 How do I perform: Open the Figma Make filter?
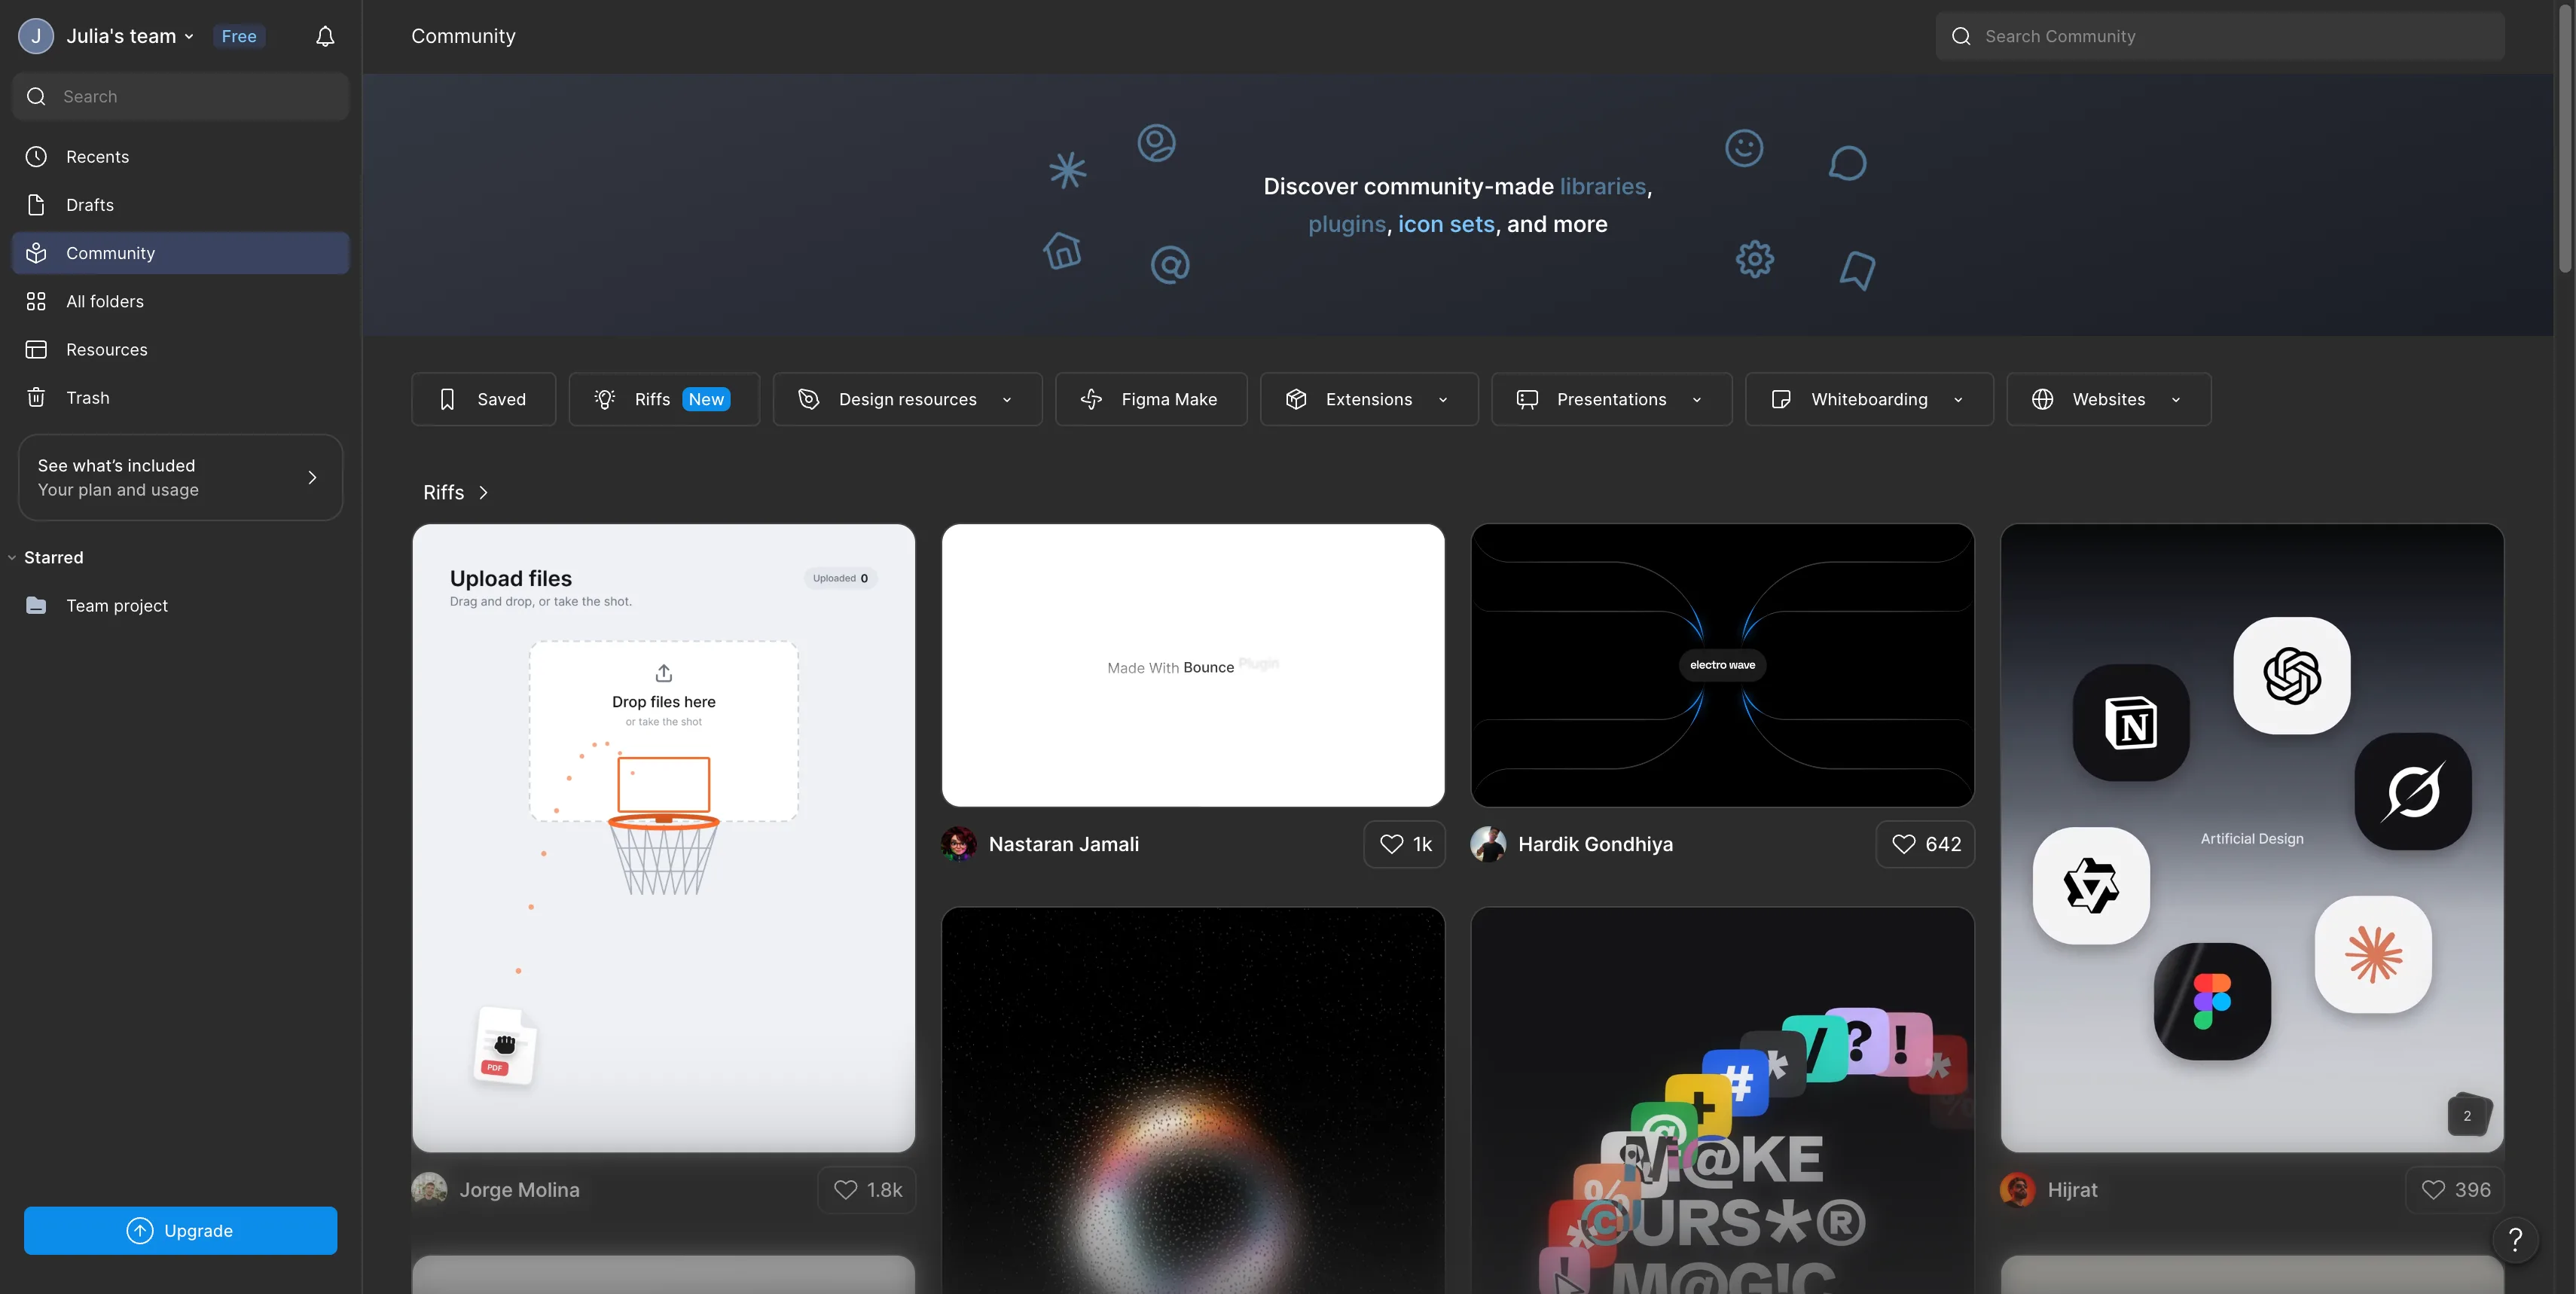click(x=1151, y=399)
